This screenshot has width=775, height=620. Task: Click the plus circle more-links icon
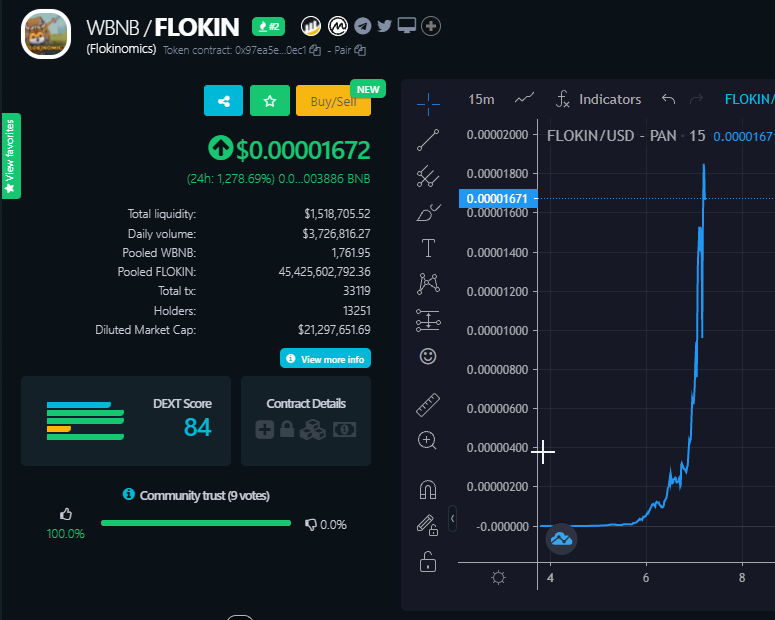[431, 26]
